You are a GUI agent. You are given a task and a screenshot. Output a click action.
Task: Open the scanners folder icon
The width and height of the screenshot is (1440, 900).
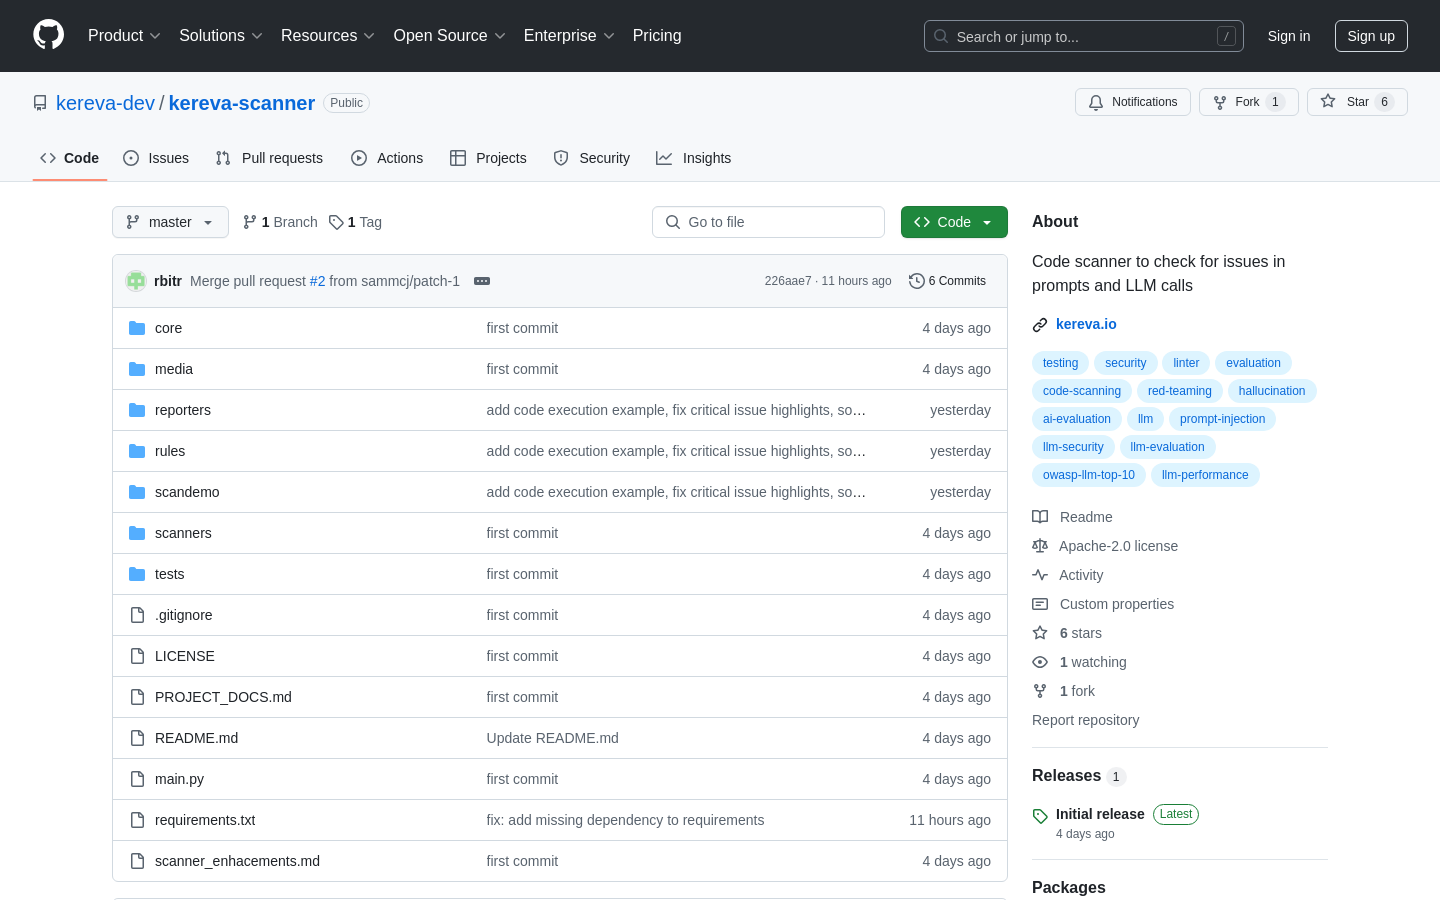(x=137, y=533)
